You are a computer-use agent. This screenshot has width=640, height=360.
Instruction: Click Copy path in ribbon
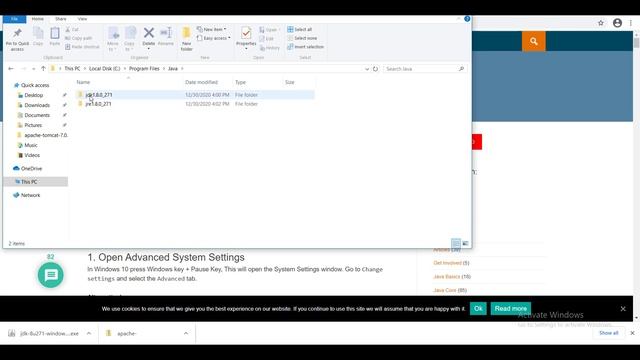[x=79, y=38]
